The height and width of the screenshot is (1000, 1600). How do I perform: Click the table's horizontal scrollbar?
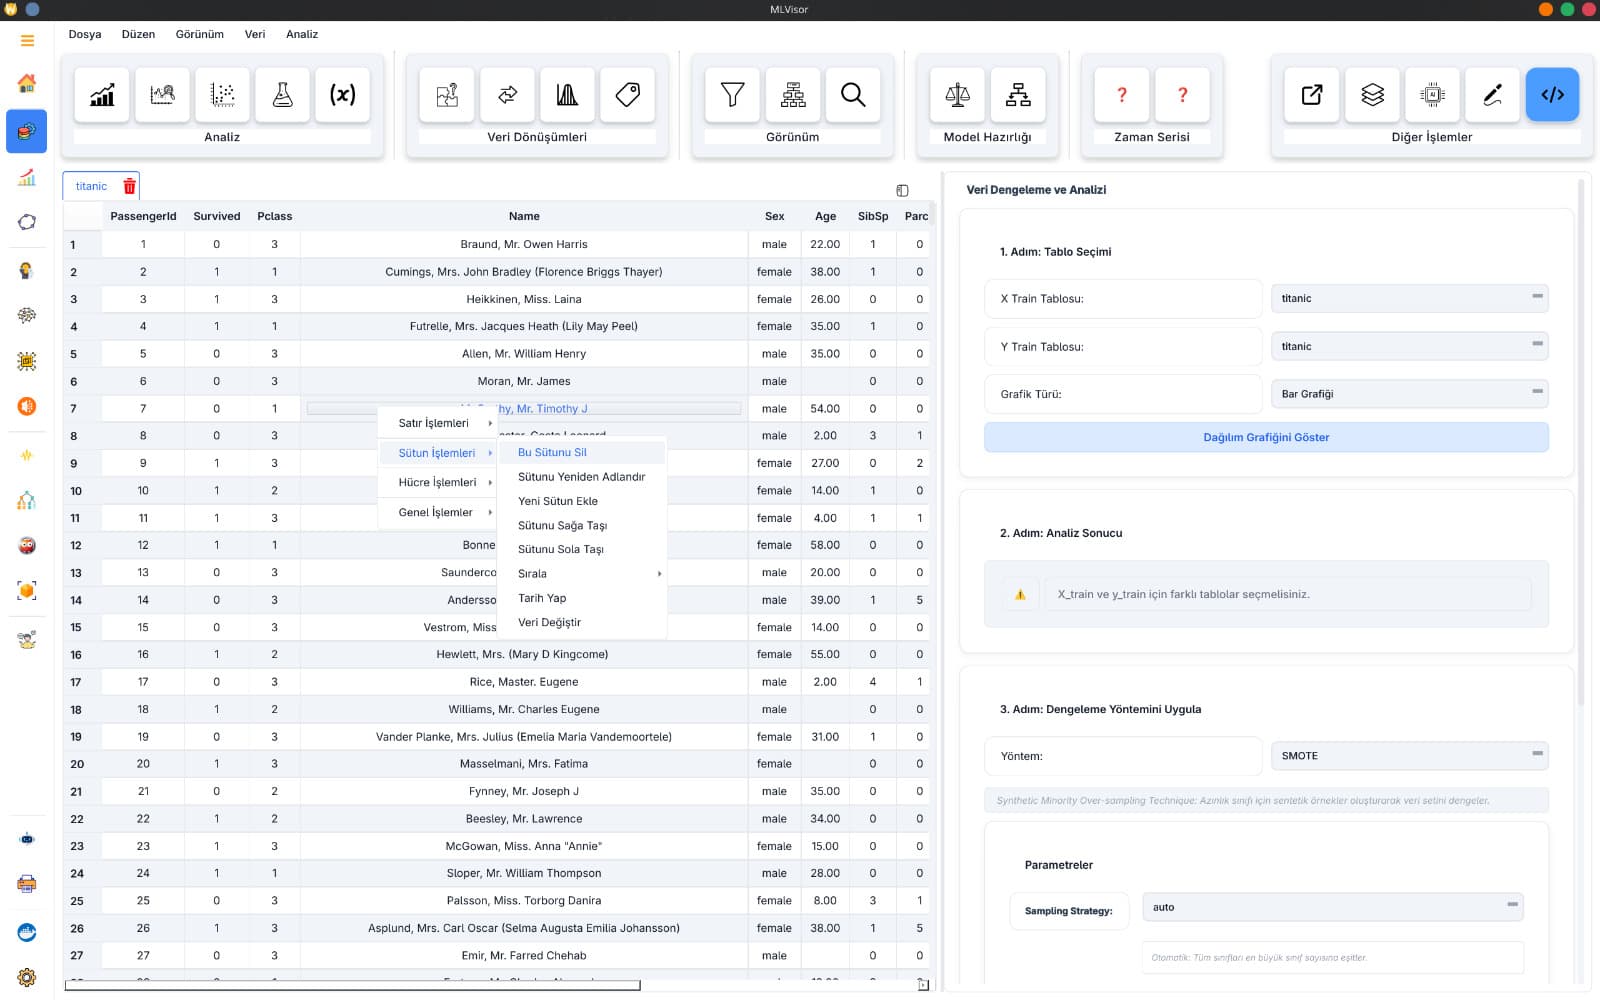353,985
